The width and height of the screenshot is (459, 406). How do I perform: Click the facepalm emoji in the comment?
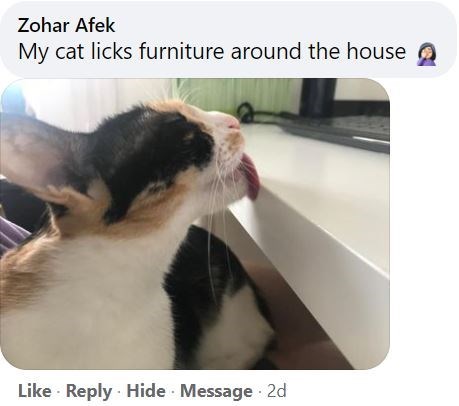click(427, 54)
